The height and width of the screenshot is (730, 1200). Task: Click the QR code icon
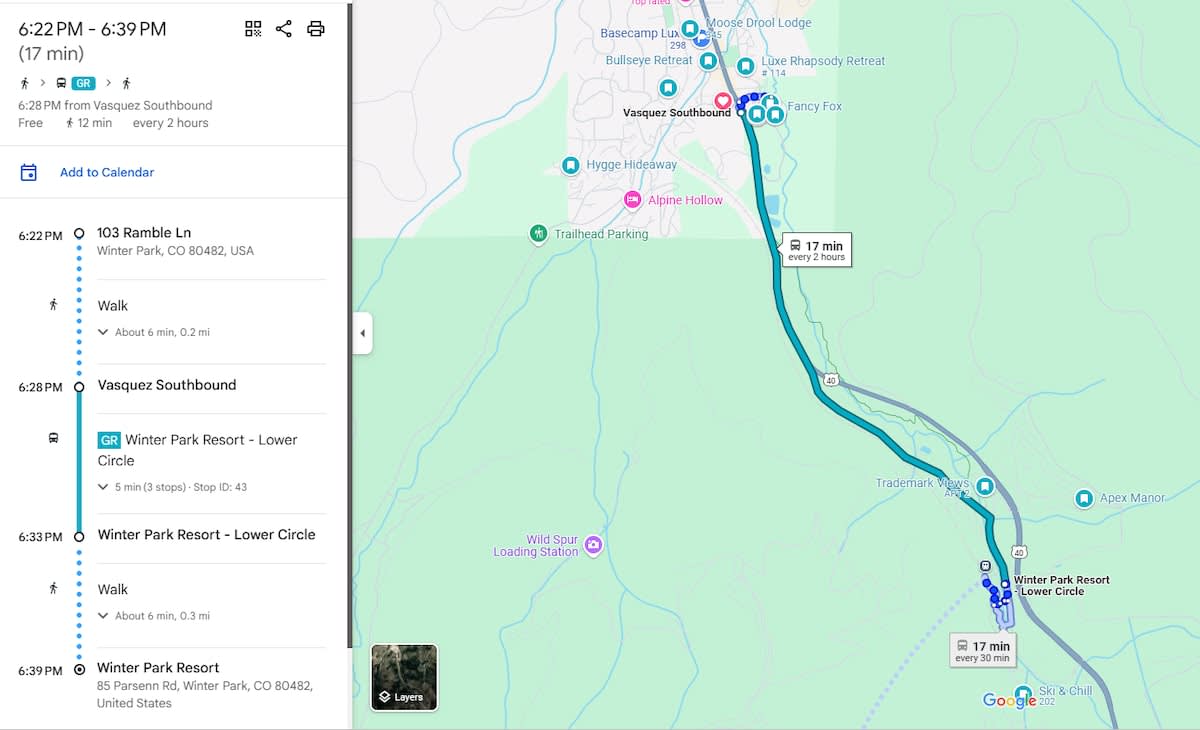(253, 29)
